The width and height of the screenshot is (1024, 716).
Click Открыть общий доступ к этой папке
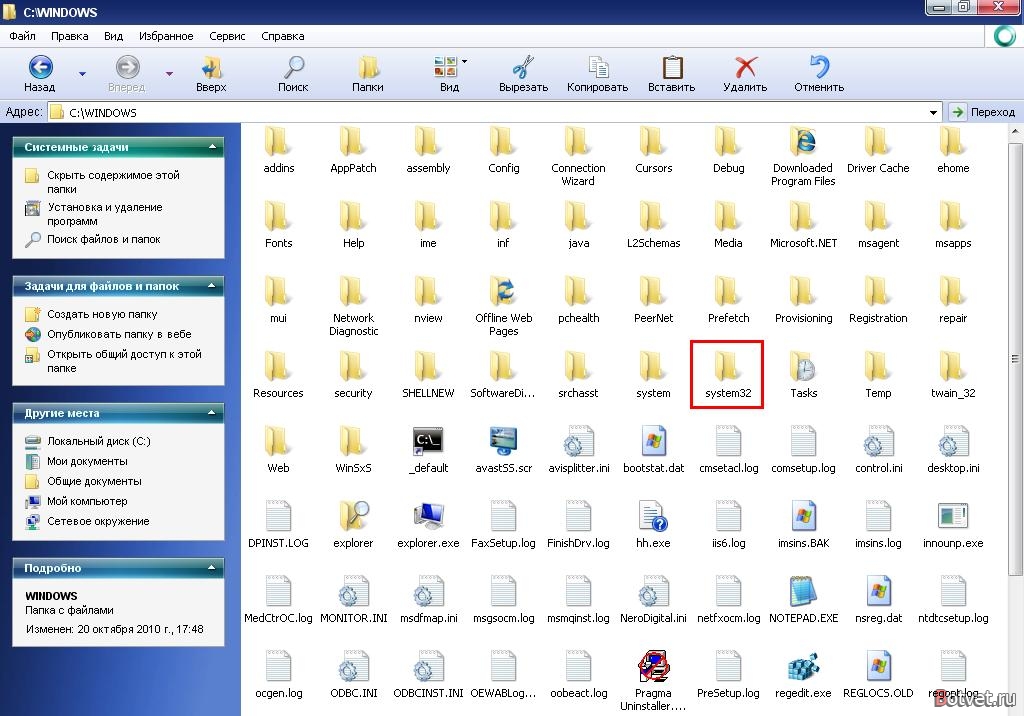tap(124, 361)
